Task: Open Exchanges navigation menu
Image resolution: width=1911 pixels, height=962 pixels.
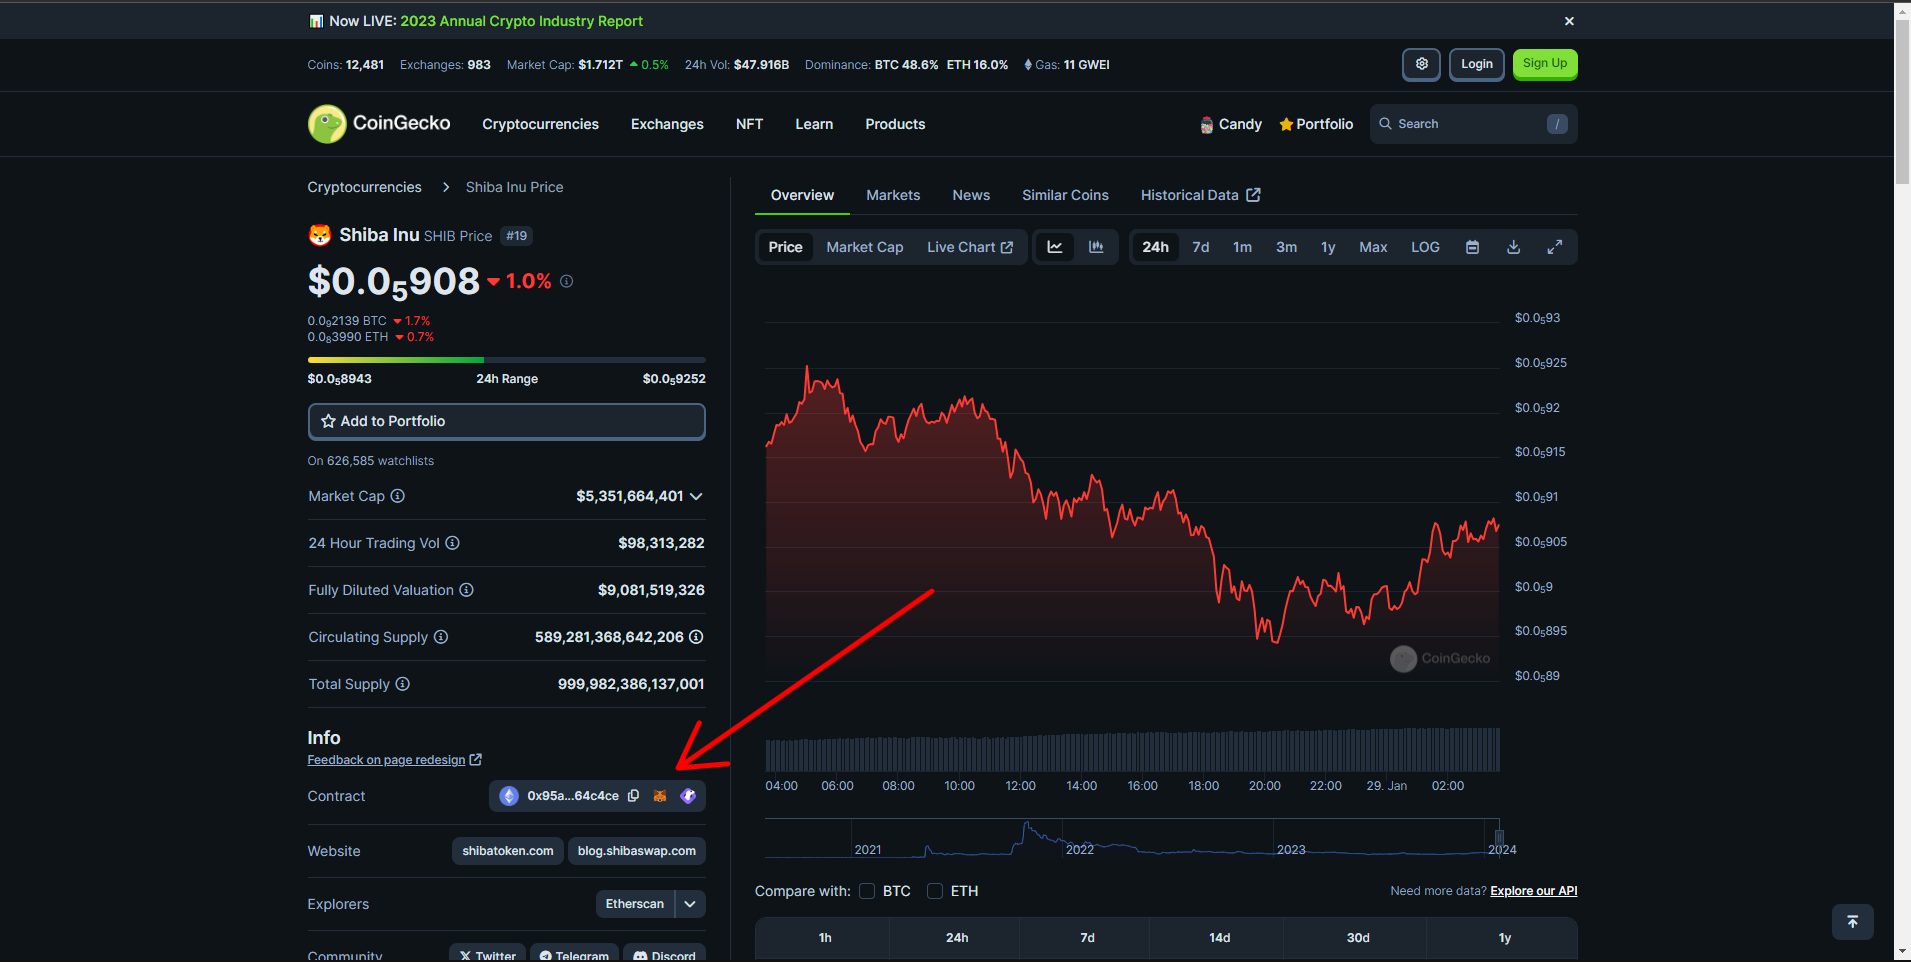Action: [667, 124]
